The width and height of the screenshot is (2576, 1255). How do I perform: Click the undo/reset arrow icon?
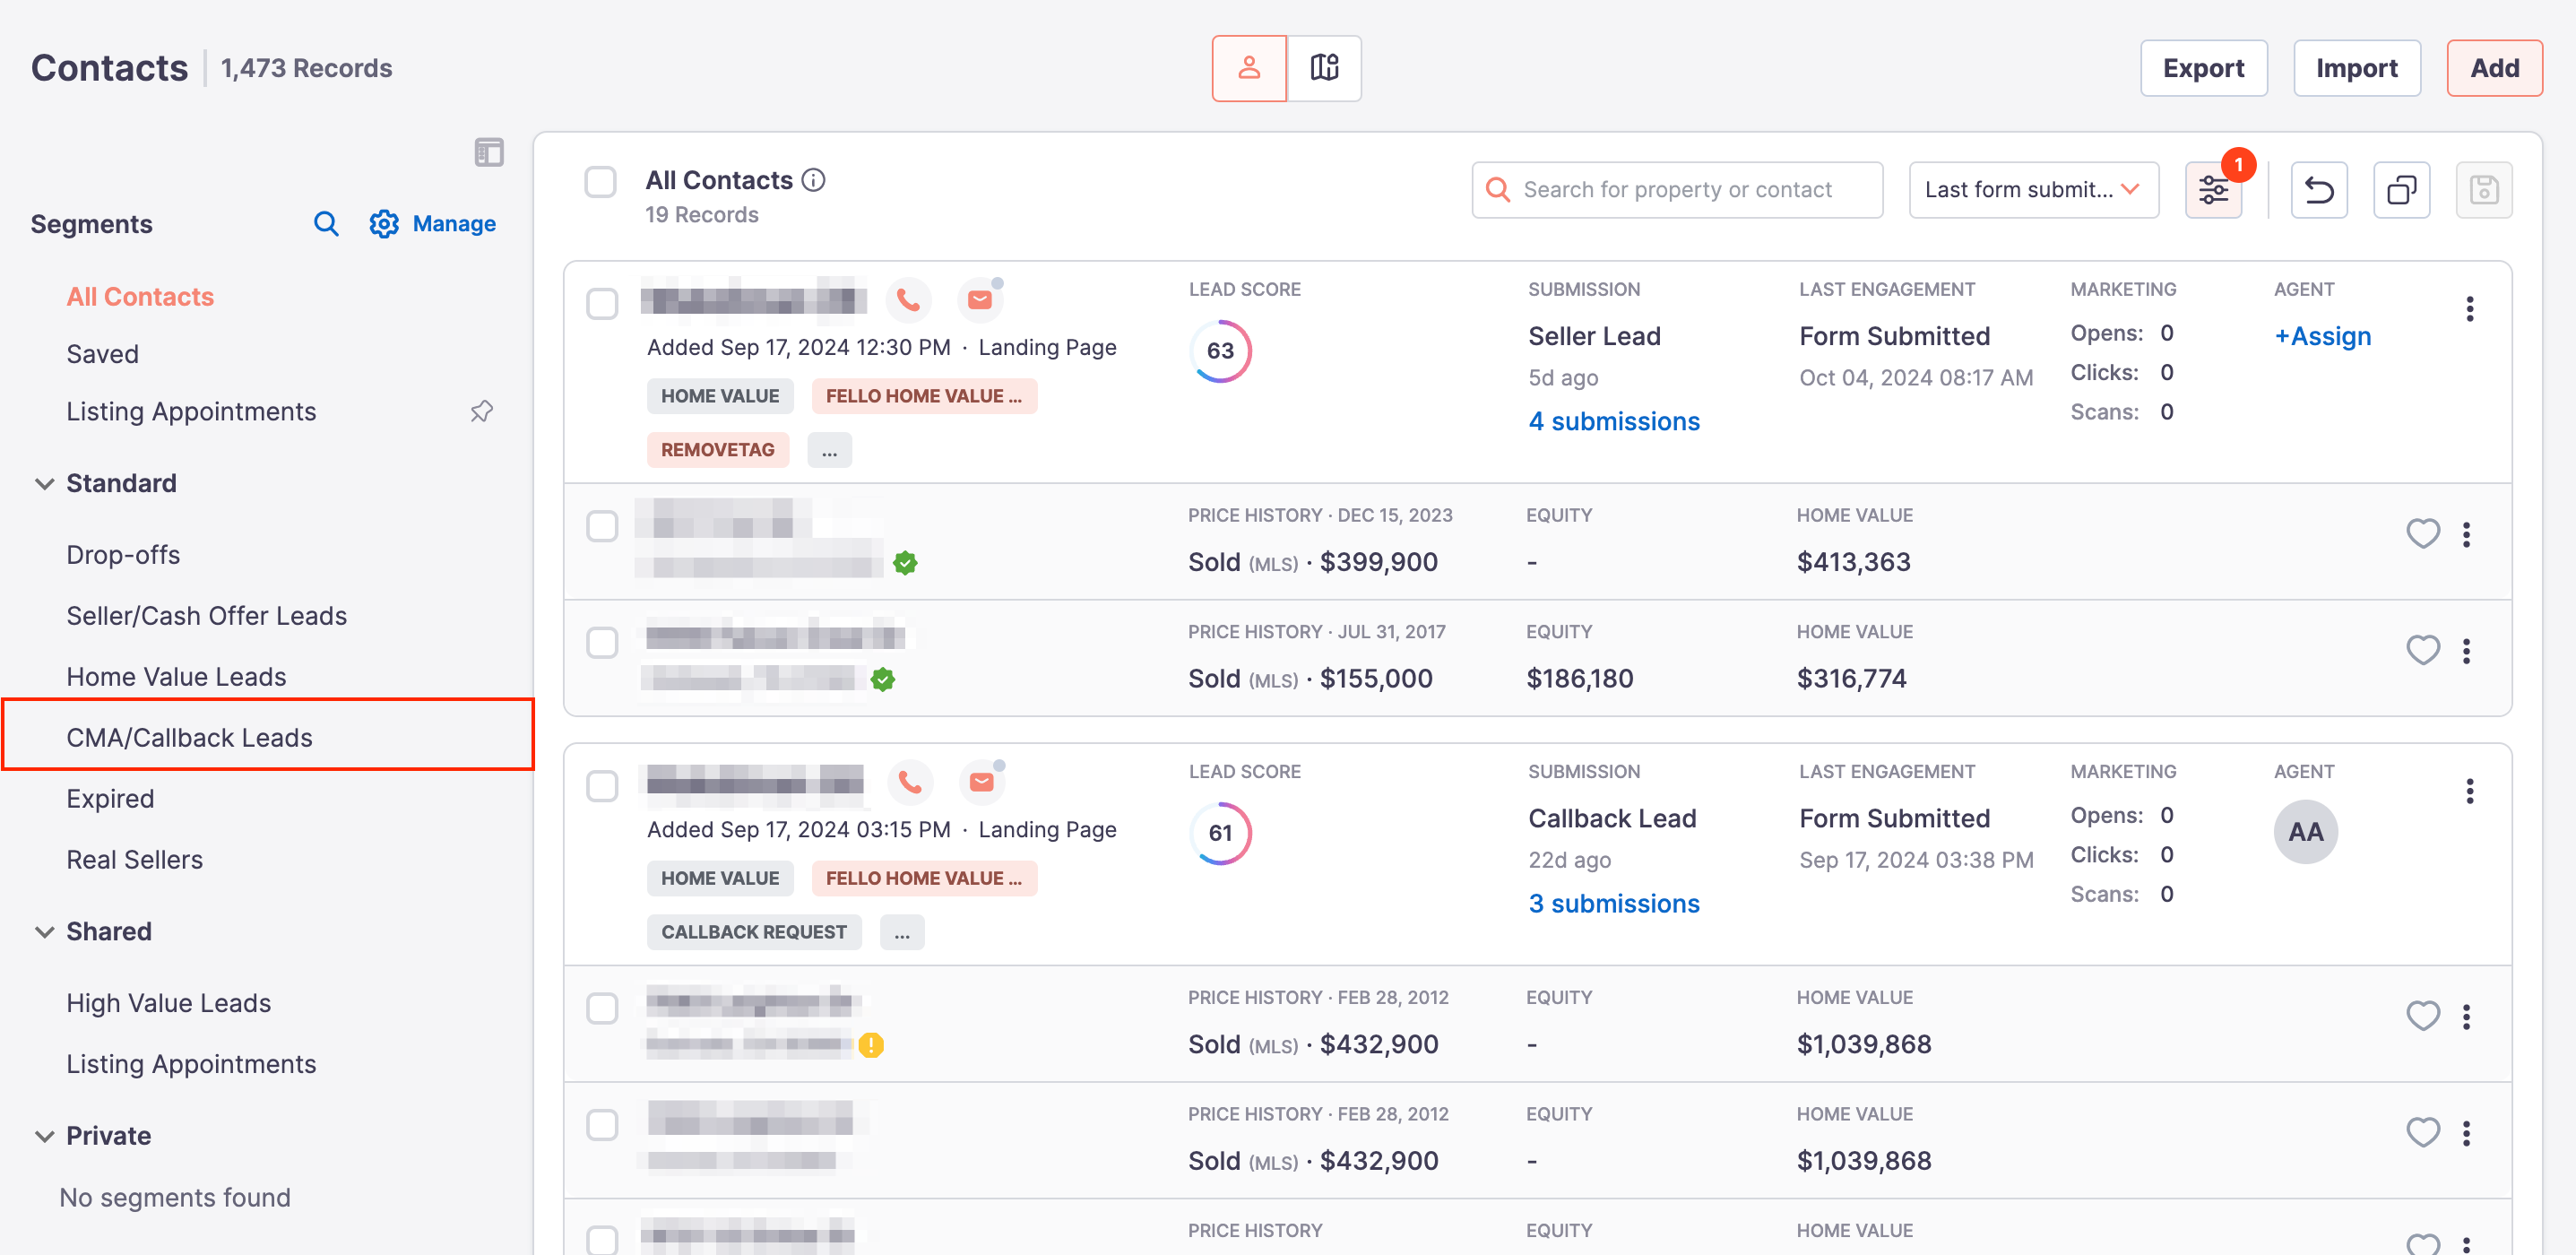(2318, 189)
